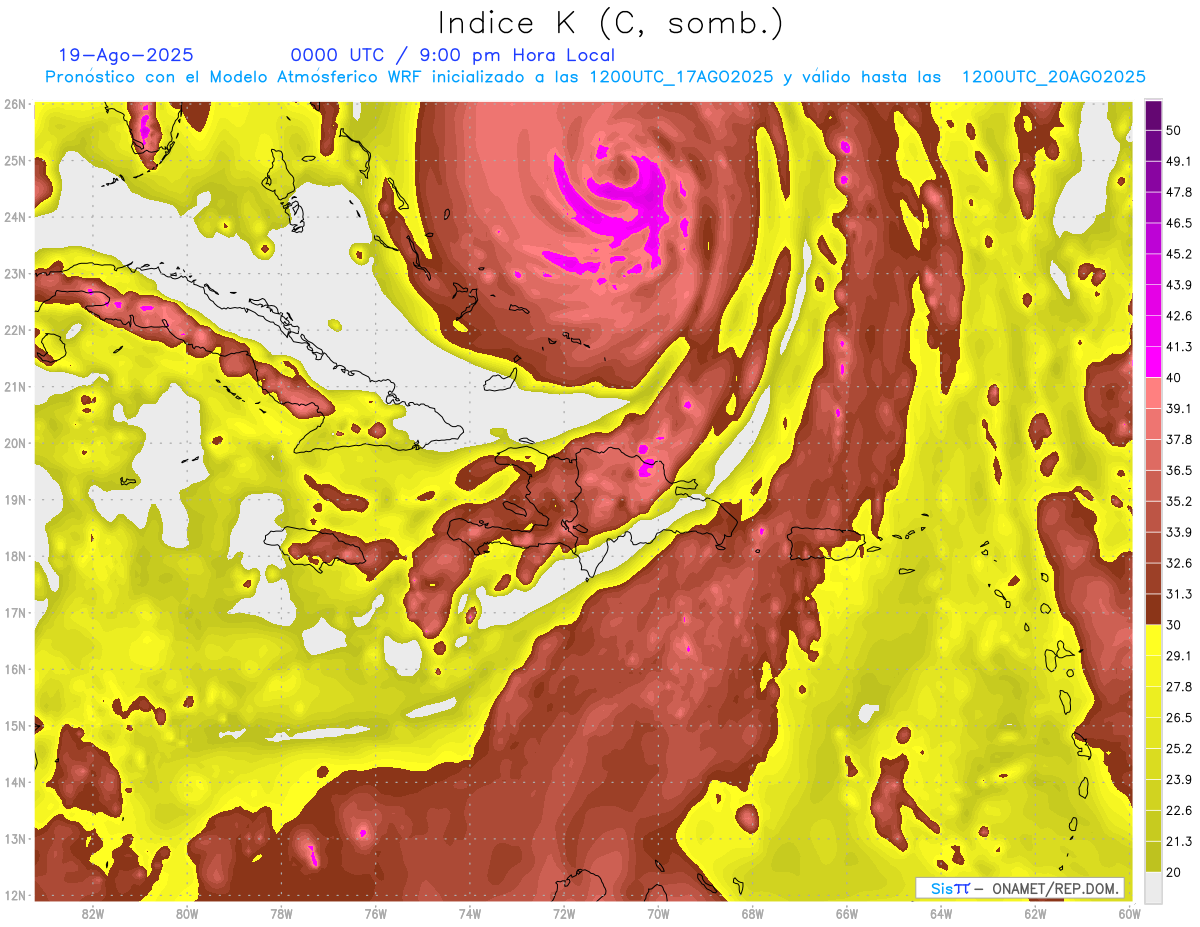Select the dark brown swatch between 30 and 31.3
1200x927 pixels.
[x=1153, y=610]
